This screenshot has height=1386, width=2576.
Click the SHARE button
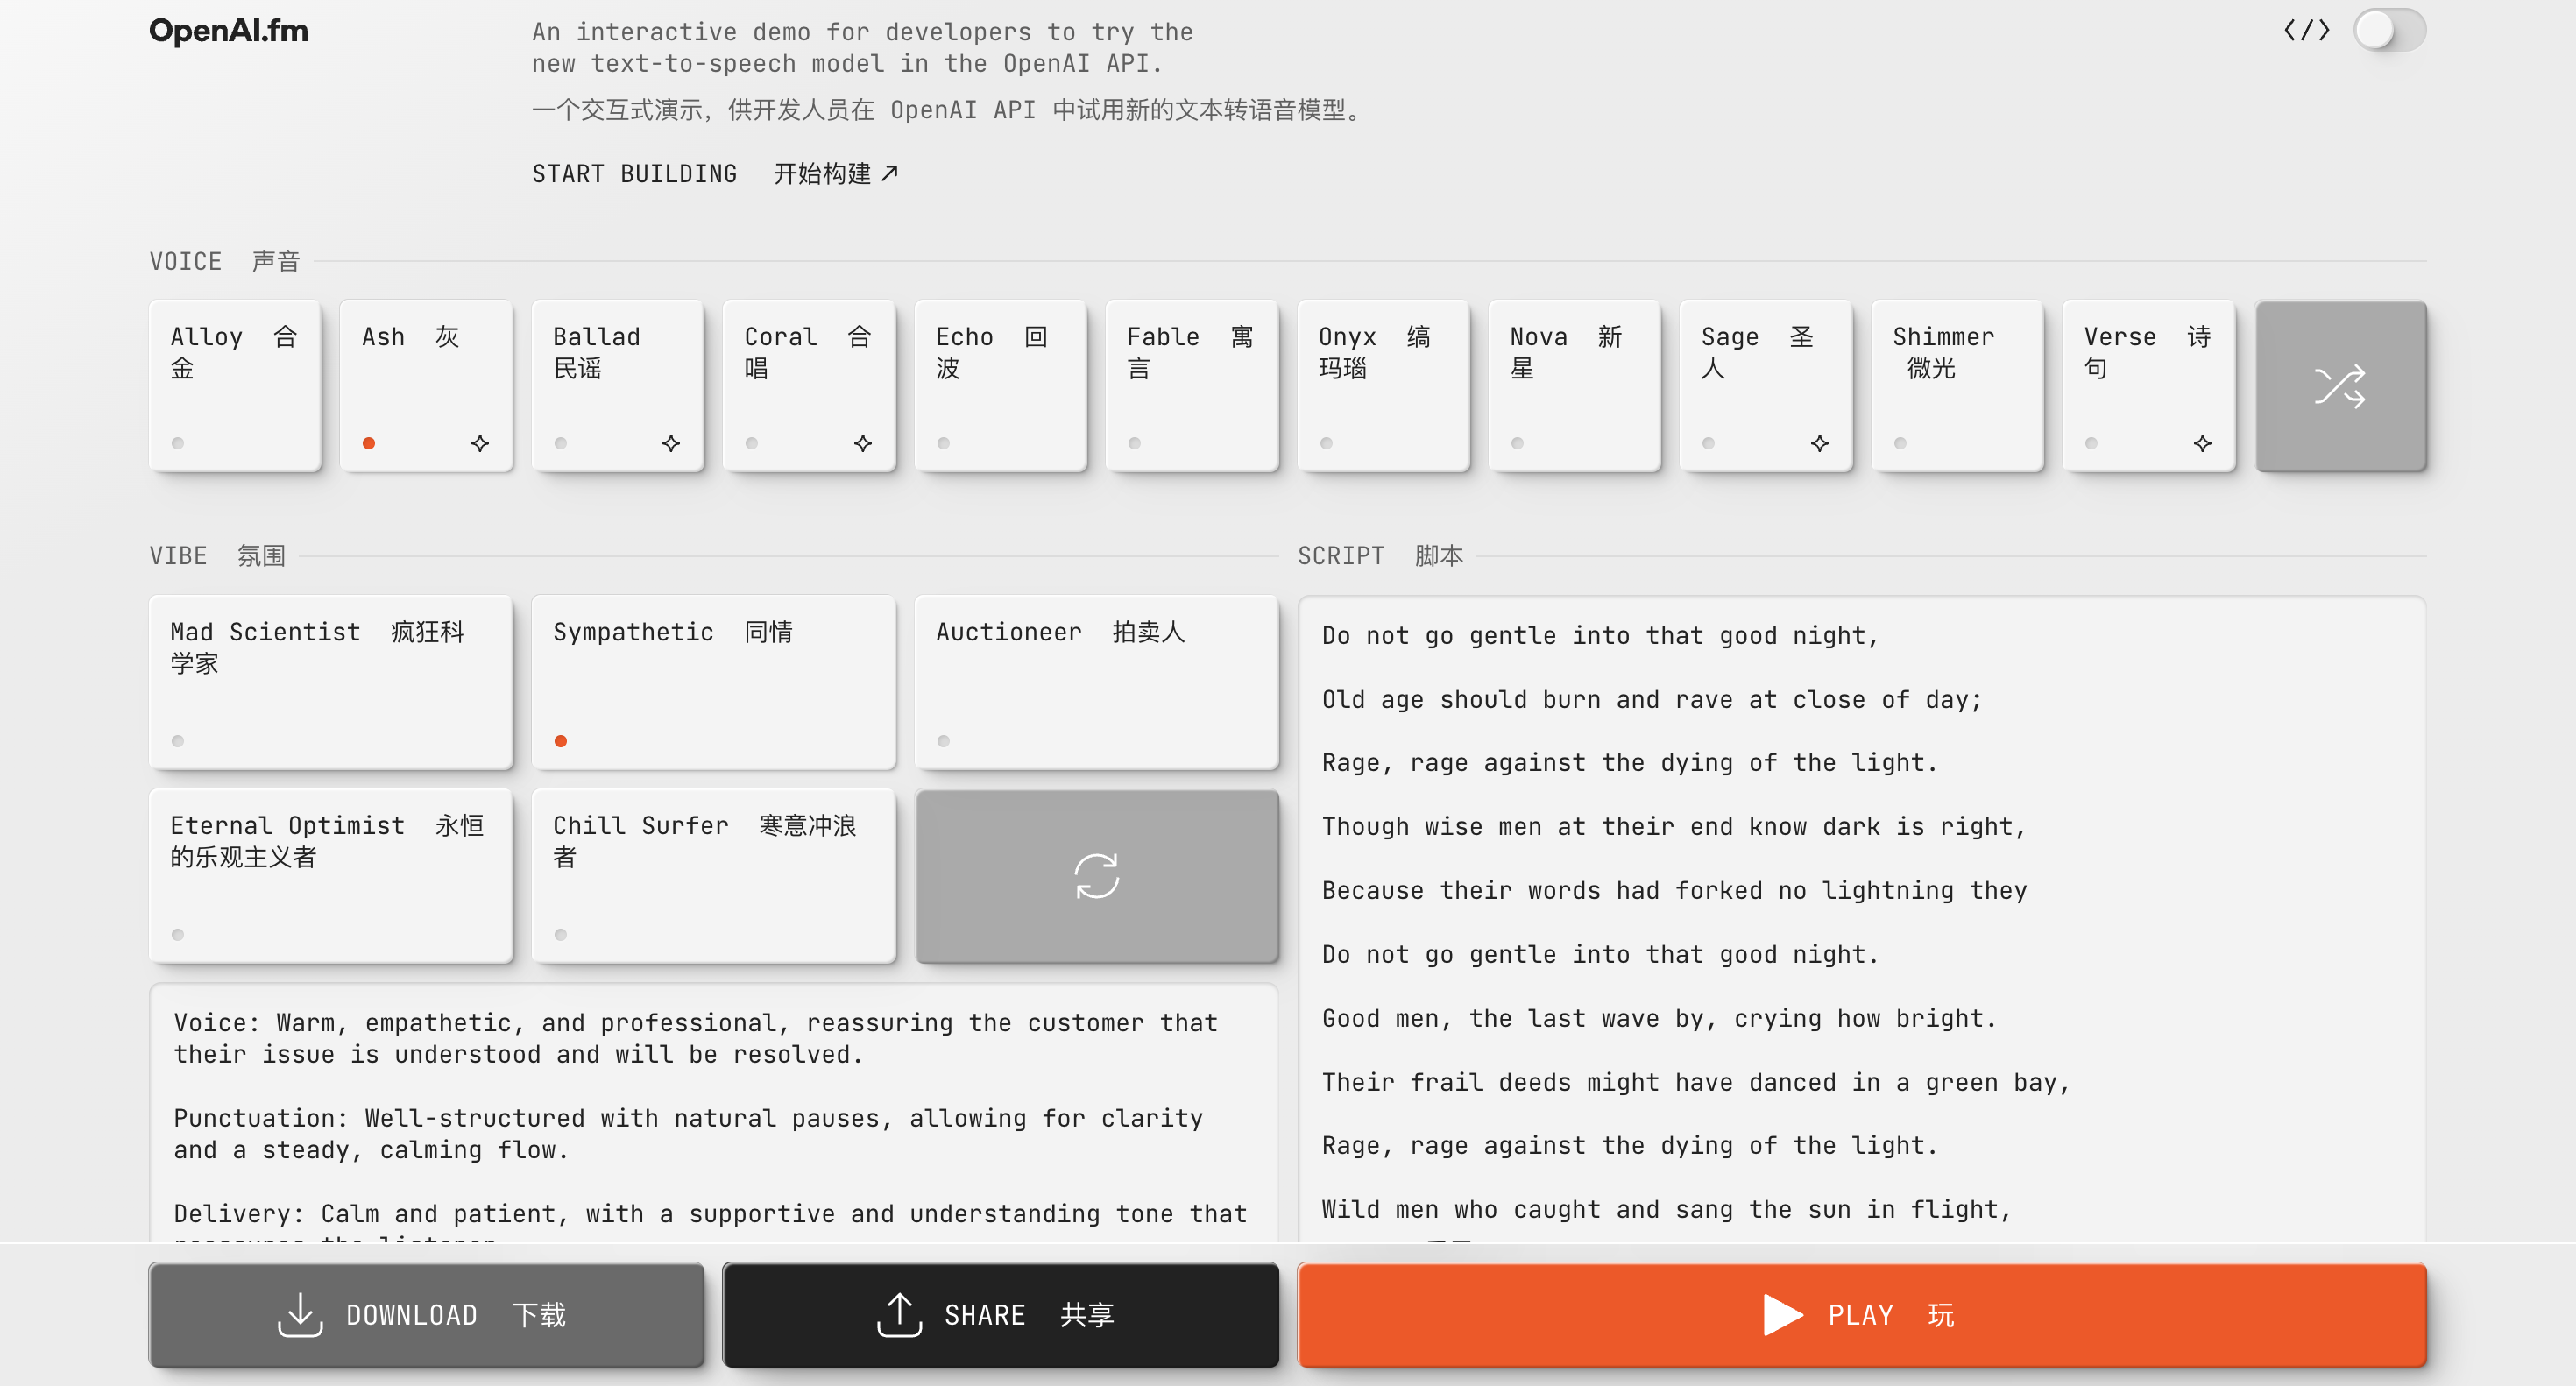click(x=1000, y=1314)
